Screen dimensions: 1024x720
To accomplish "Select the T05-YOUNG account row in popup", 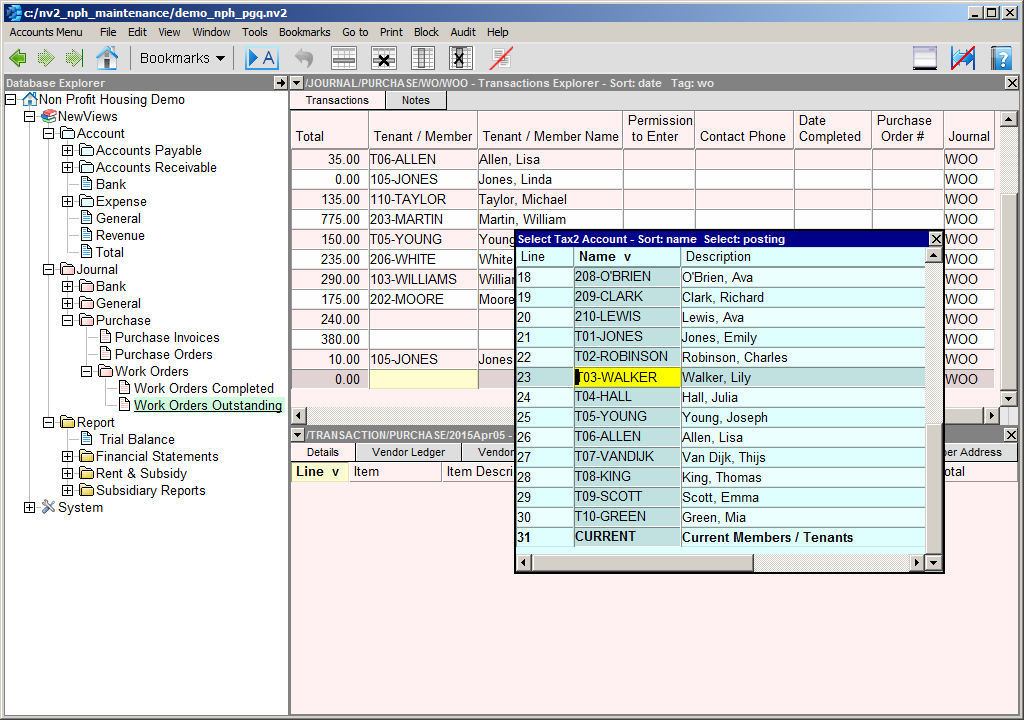I will click(x=612, y=417).
